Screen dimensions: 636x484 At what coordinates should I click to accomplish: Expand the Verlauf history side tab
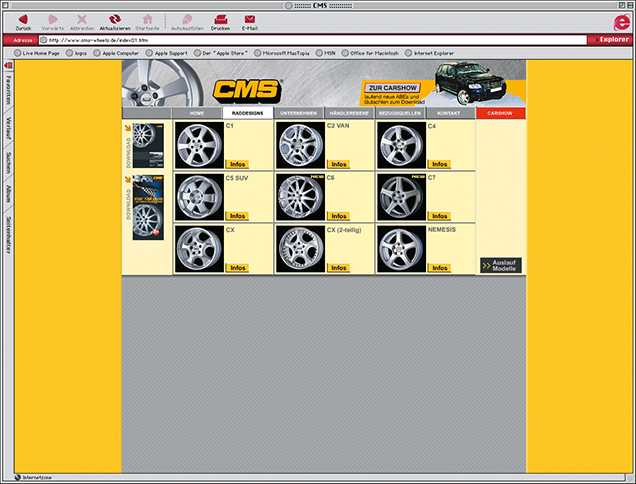pos(7,131)
